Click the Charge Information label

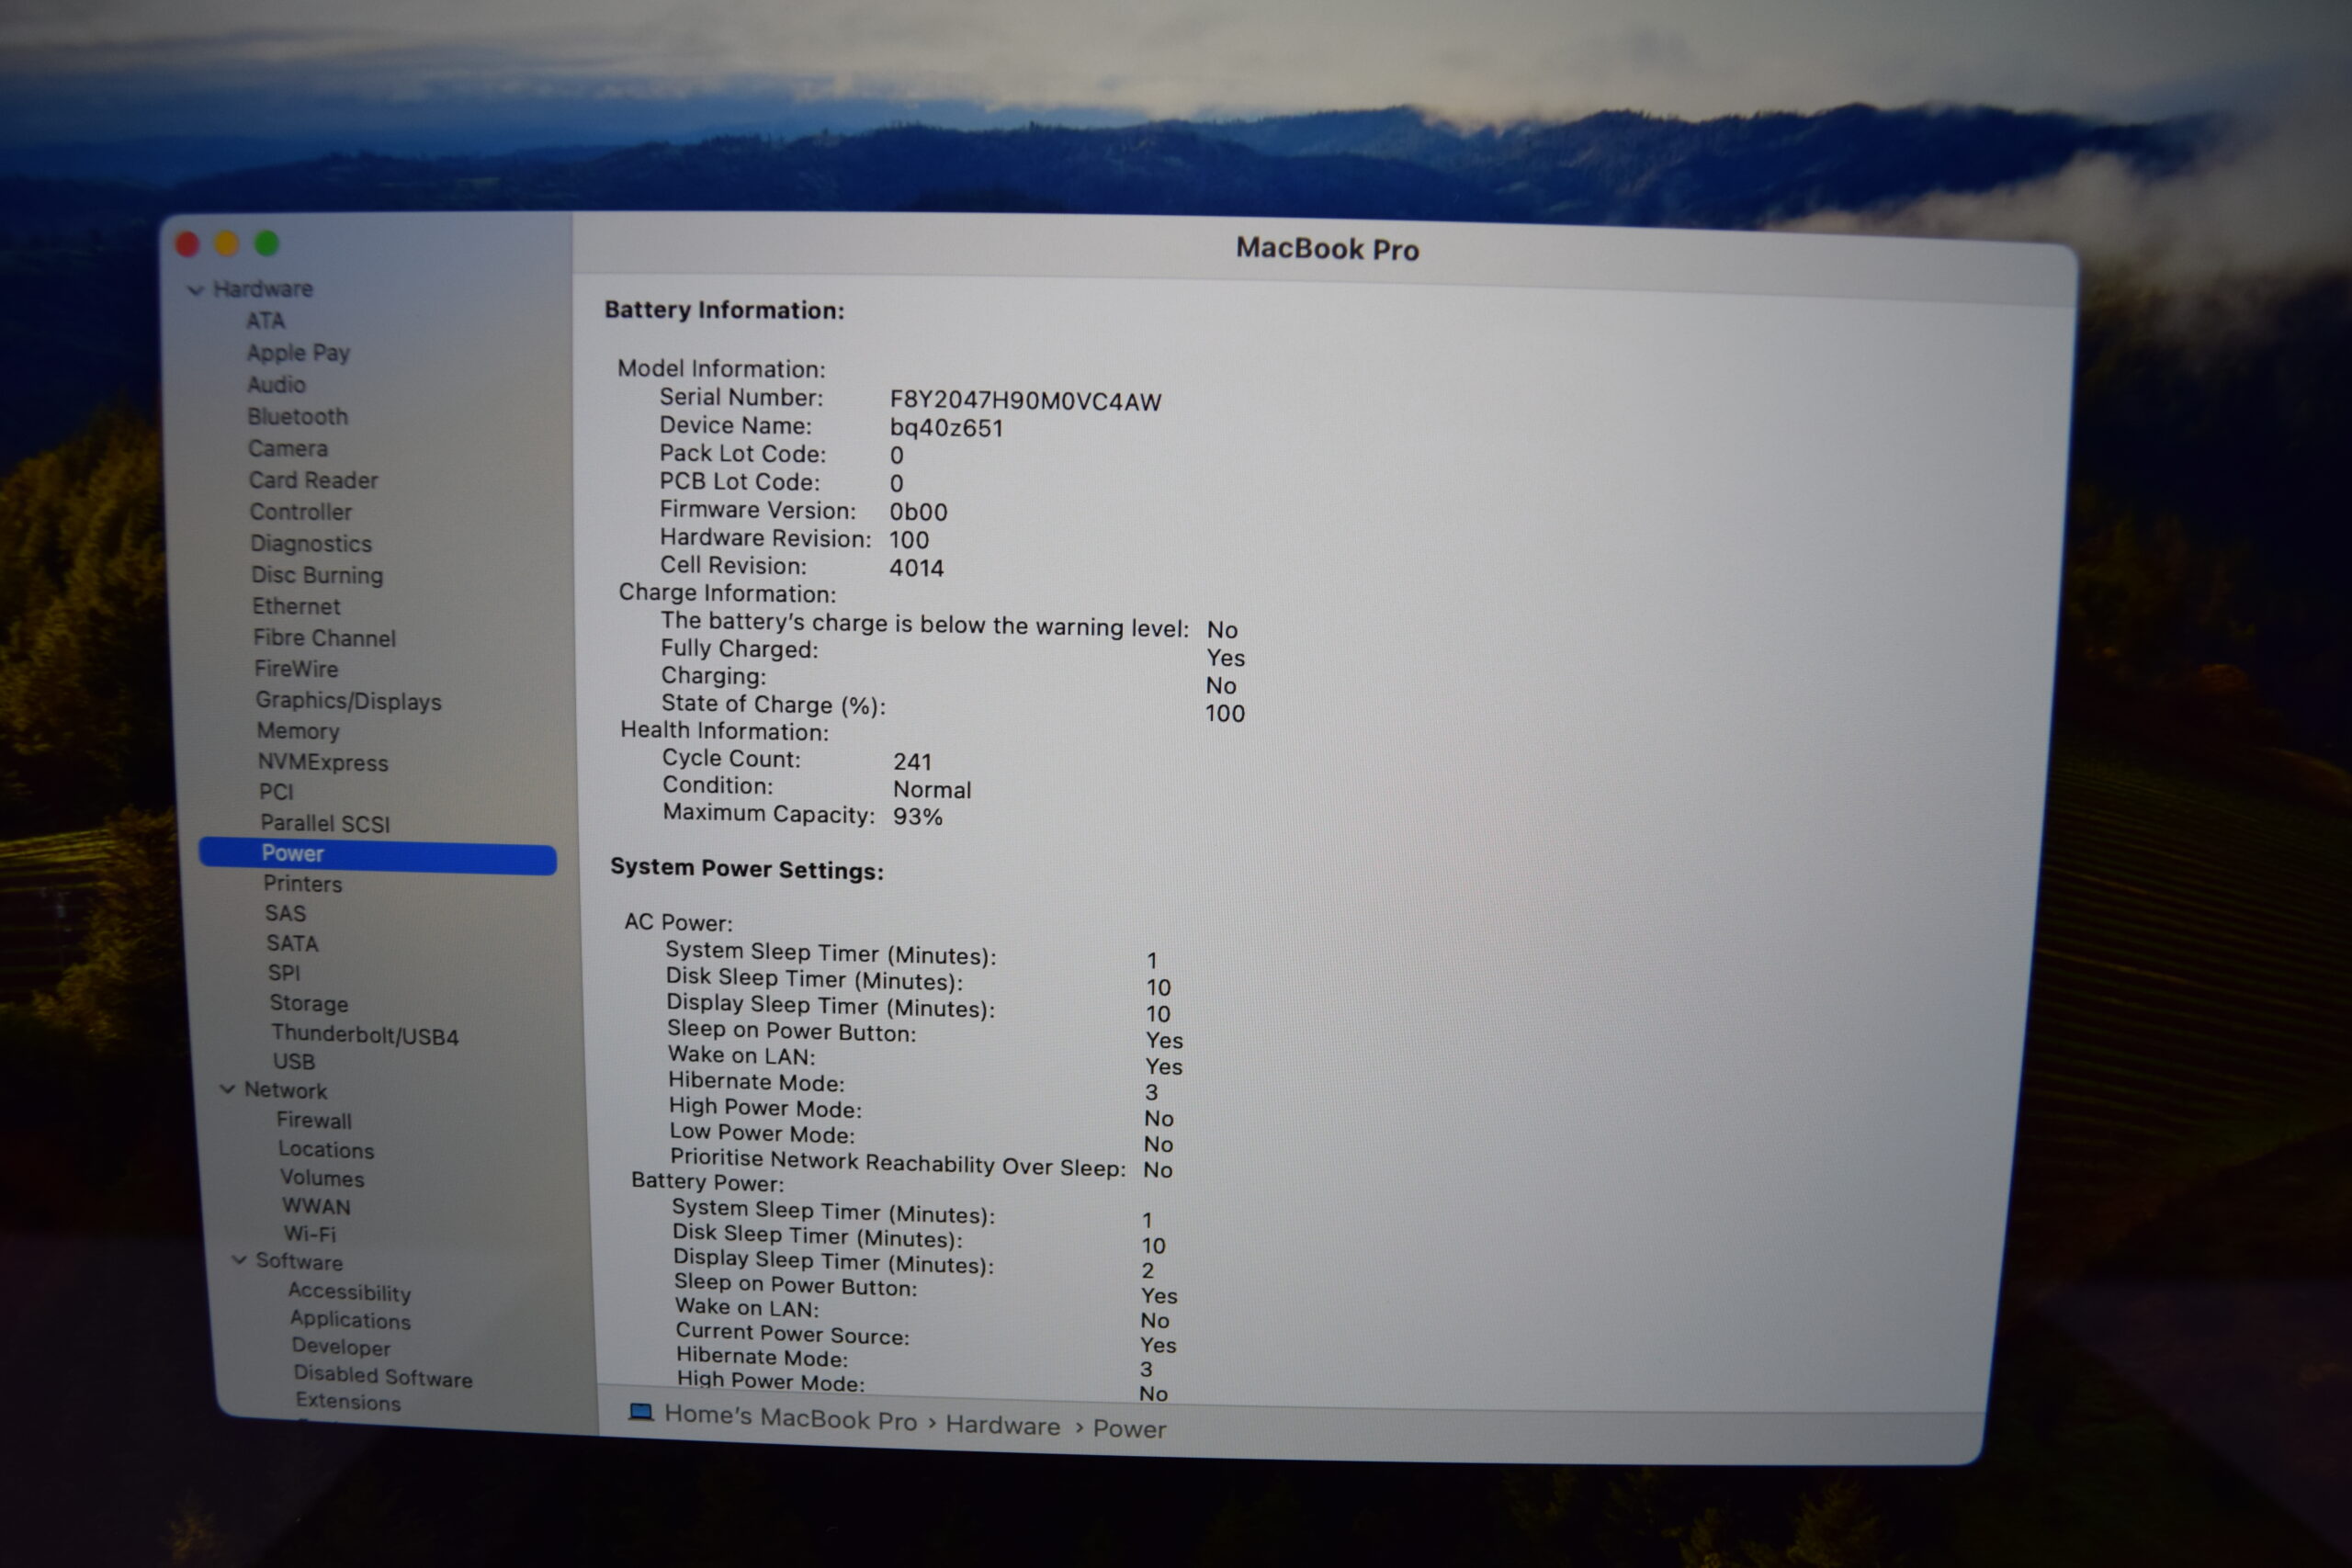pyautogui.click(x=727, y=593)
